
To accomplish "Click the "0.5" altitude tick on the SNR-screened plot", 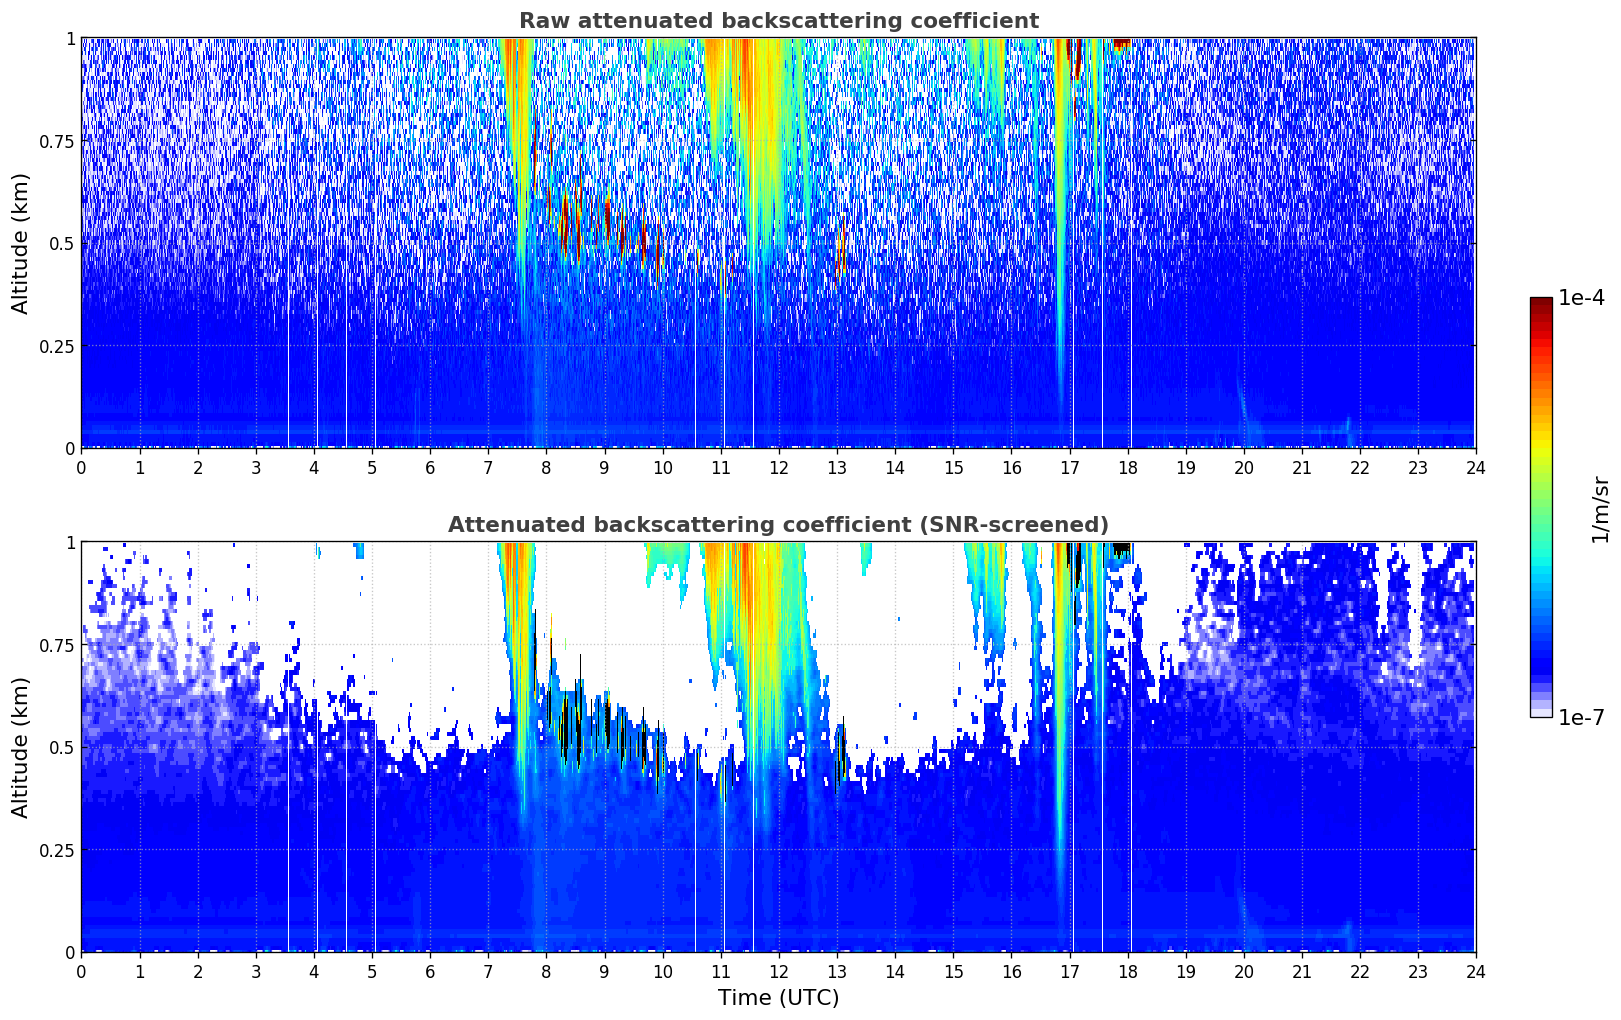I will tap(61, 747).
